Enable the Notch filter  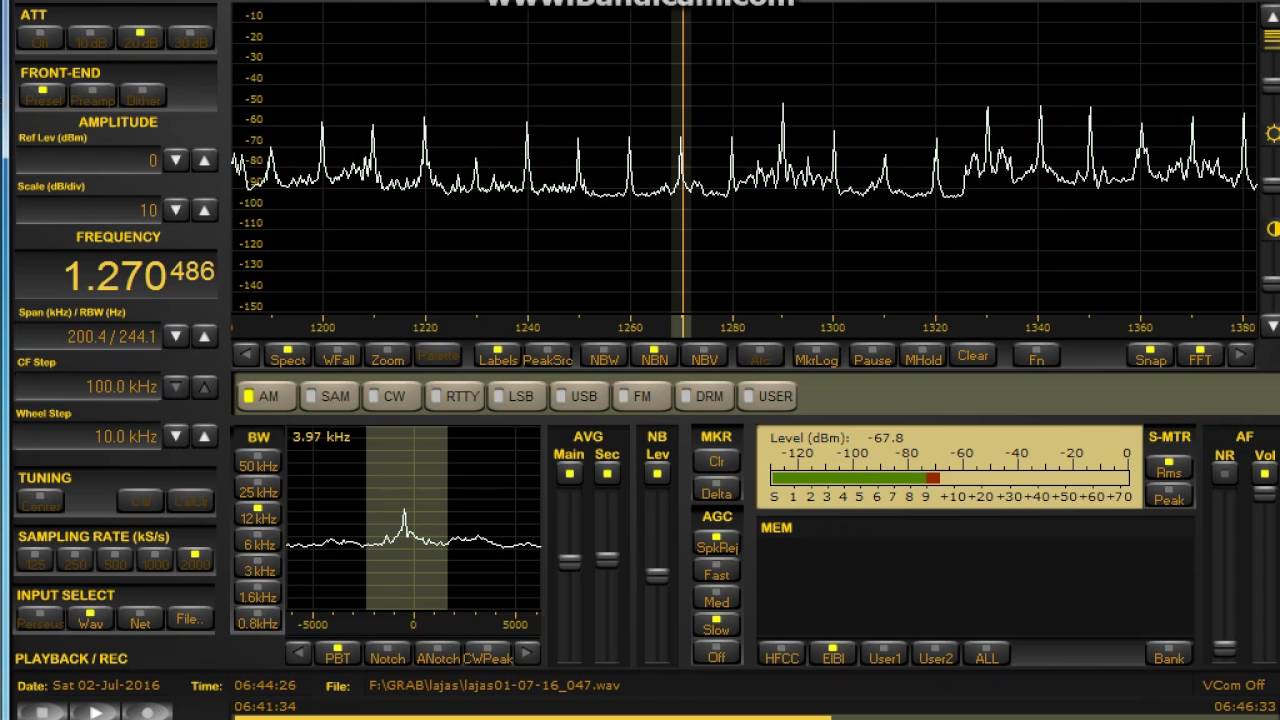(x=387, y=654)
